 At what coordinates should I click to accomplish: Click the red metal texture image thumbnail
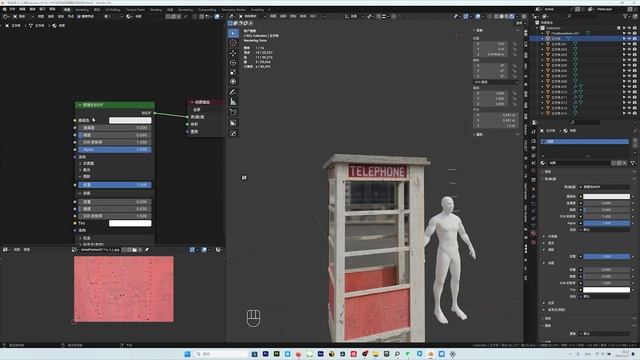(x=124, y=289)
